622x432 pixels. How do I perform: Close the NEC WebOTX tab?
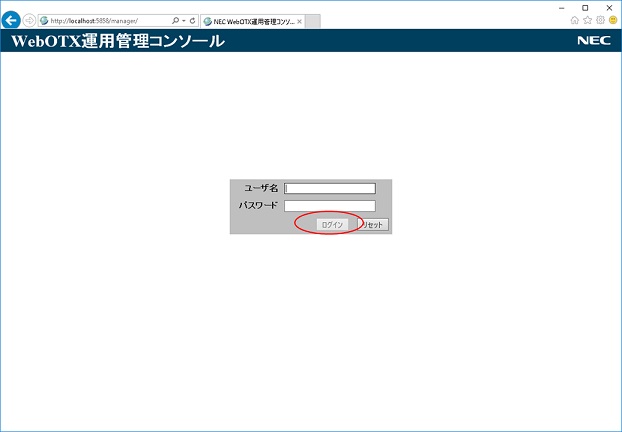(300, 21)
